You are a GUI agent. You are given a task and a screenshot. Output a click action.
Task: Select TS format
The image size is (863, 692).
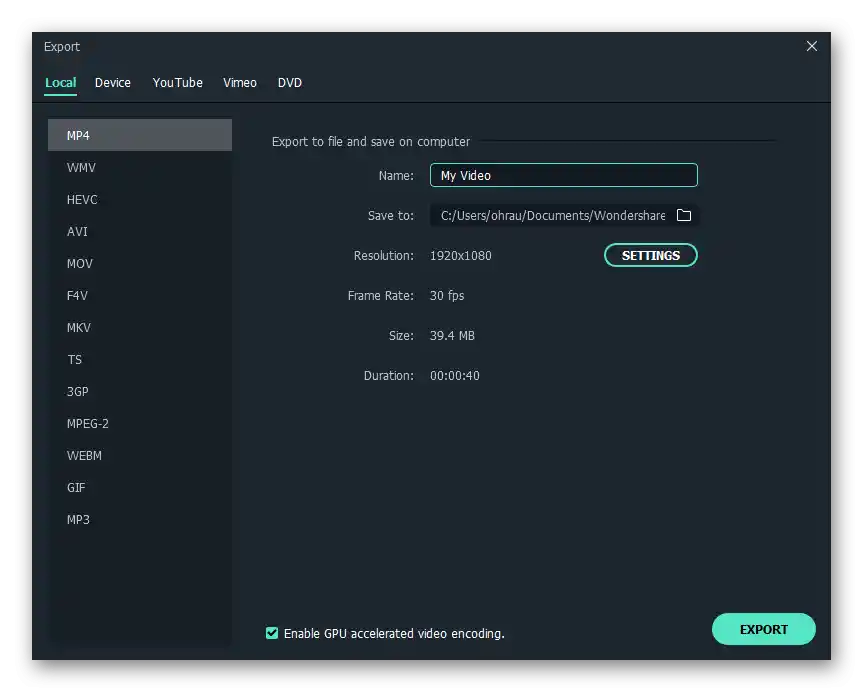click(140, 359)
